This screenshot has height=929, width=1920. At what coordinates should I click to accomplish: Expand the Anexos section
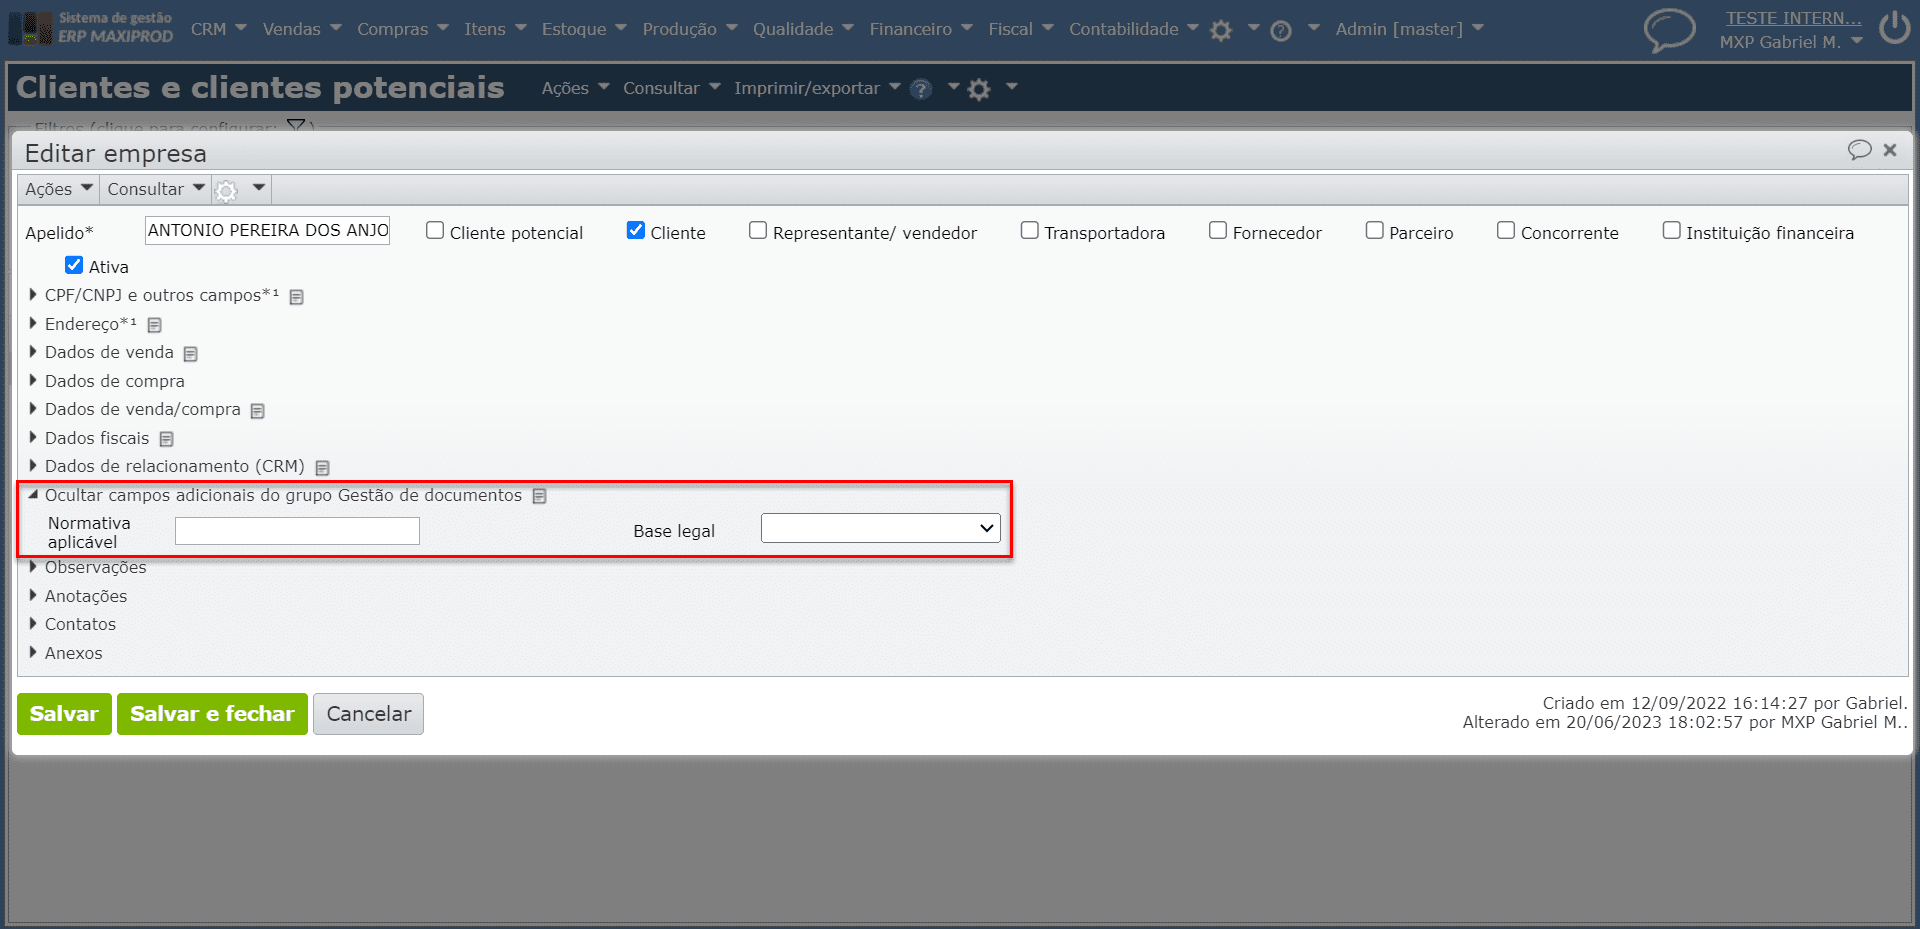[x=65, y=653]
